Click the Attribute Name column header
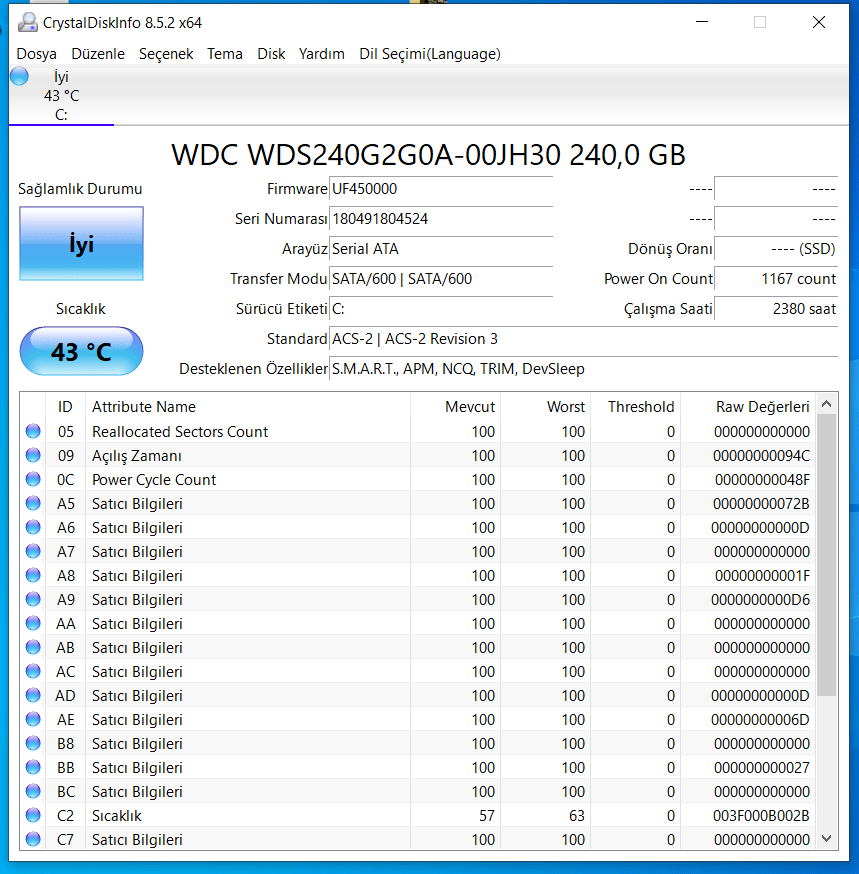 click(x=247, y=407)
